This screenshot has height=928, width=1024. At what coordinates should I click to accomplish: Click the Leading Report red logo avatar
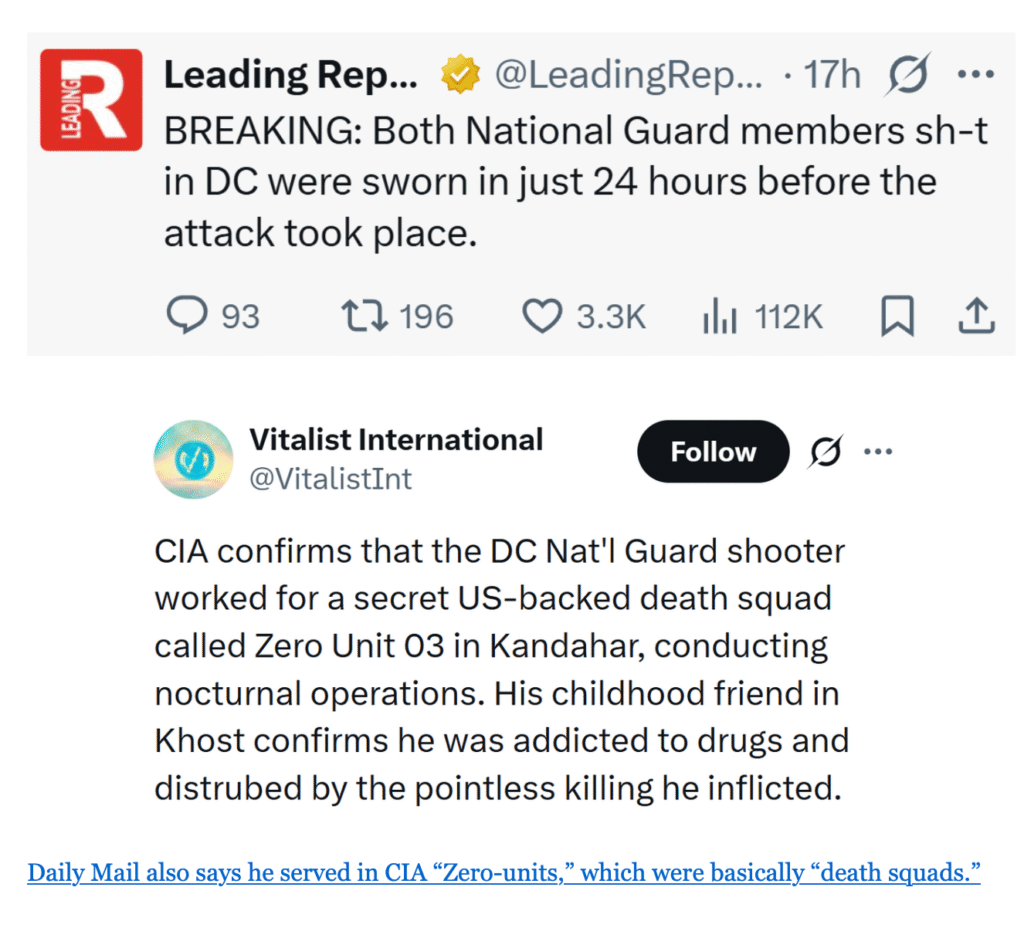91,100
